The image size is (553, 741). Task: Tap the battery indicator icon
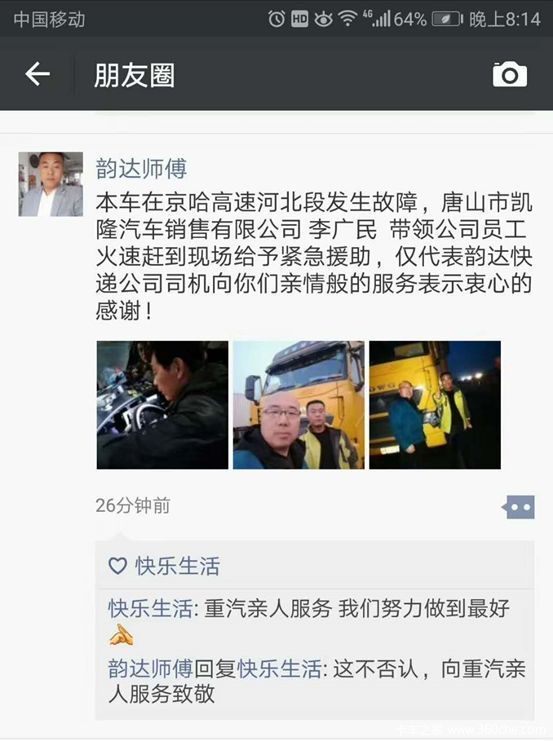[447, 19]
